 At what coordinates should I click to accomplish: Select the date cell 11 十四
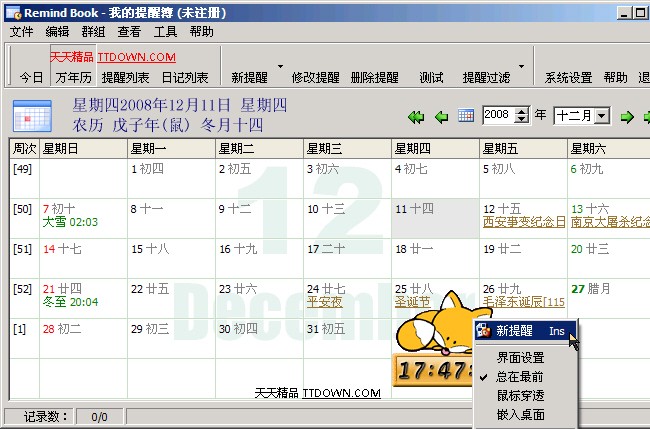[435, 218]
